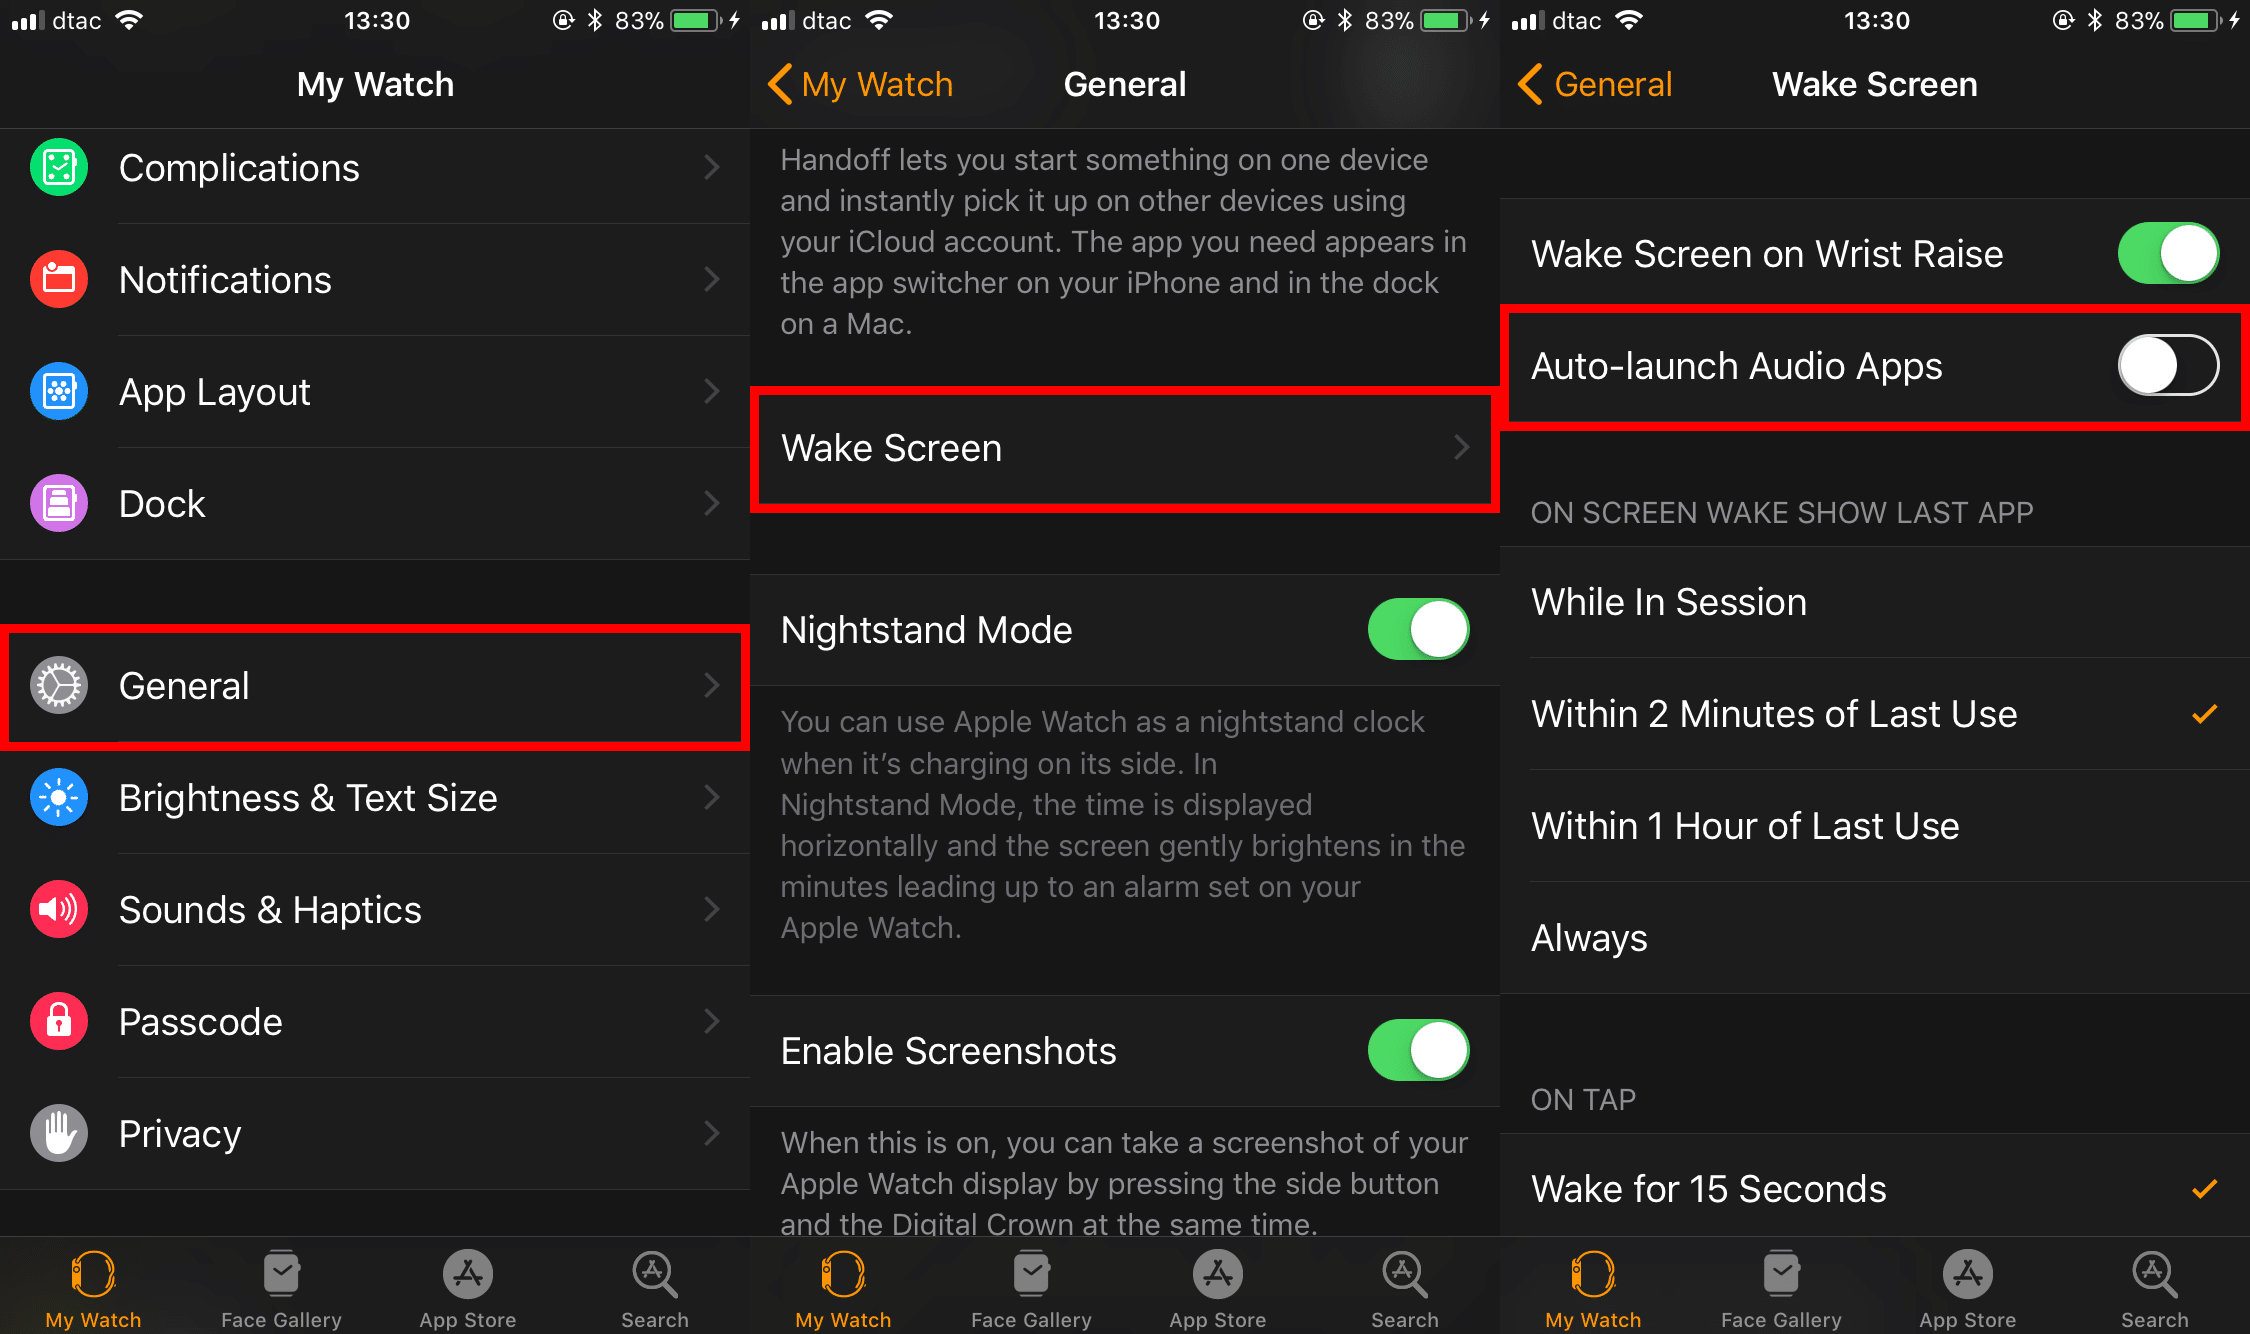Open the Sounds & Haptics settings

pyautogui.click(x=373, y=908)
